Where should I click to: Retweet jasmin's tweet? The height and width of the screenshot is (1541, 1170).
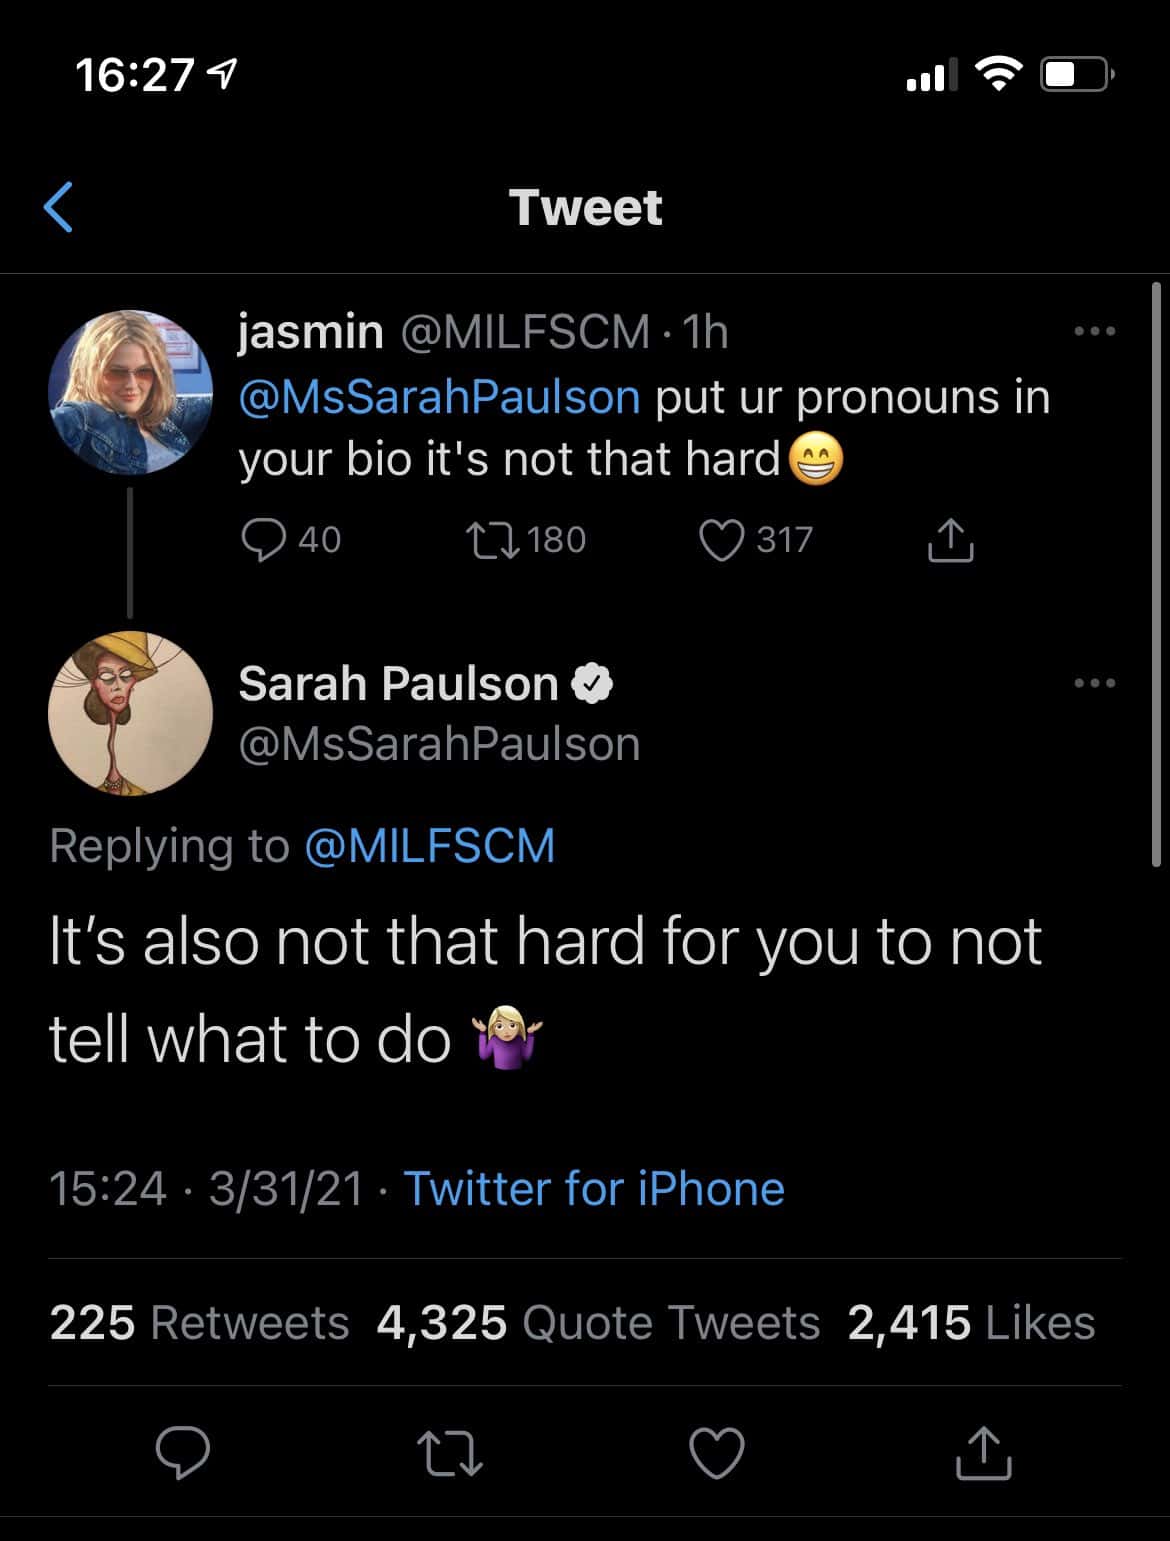coord(493,540)
